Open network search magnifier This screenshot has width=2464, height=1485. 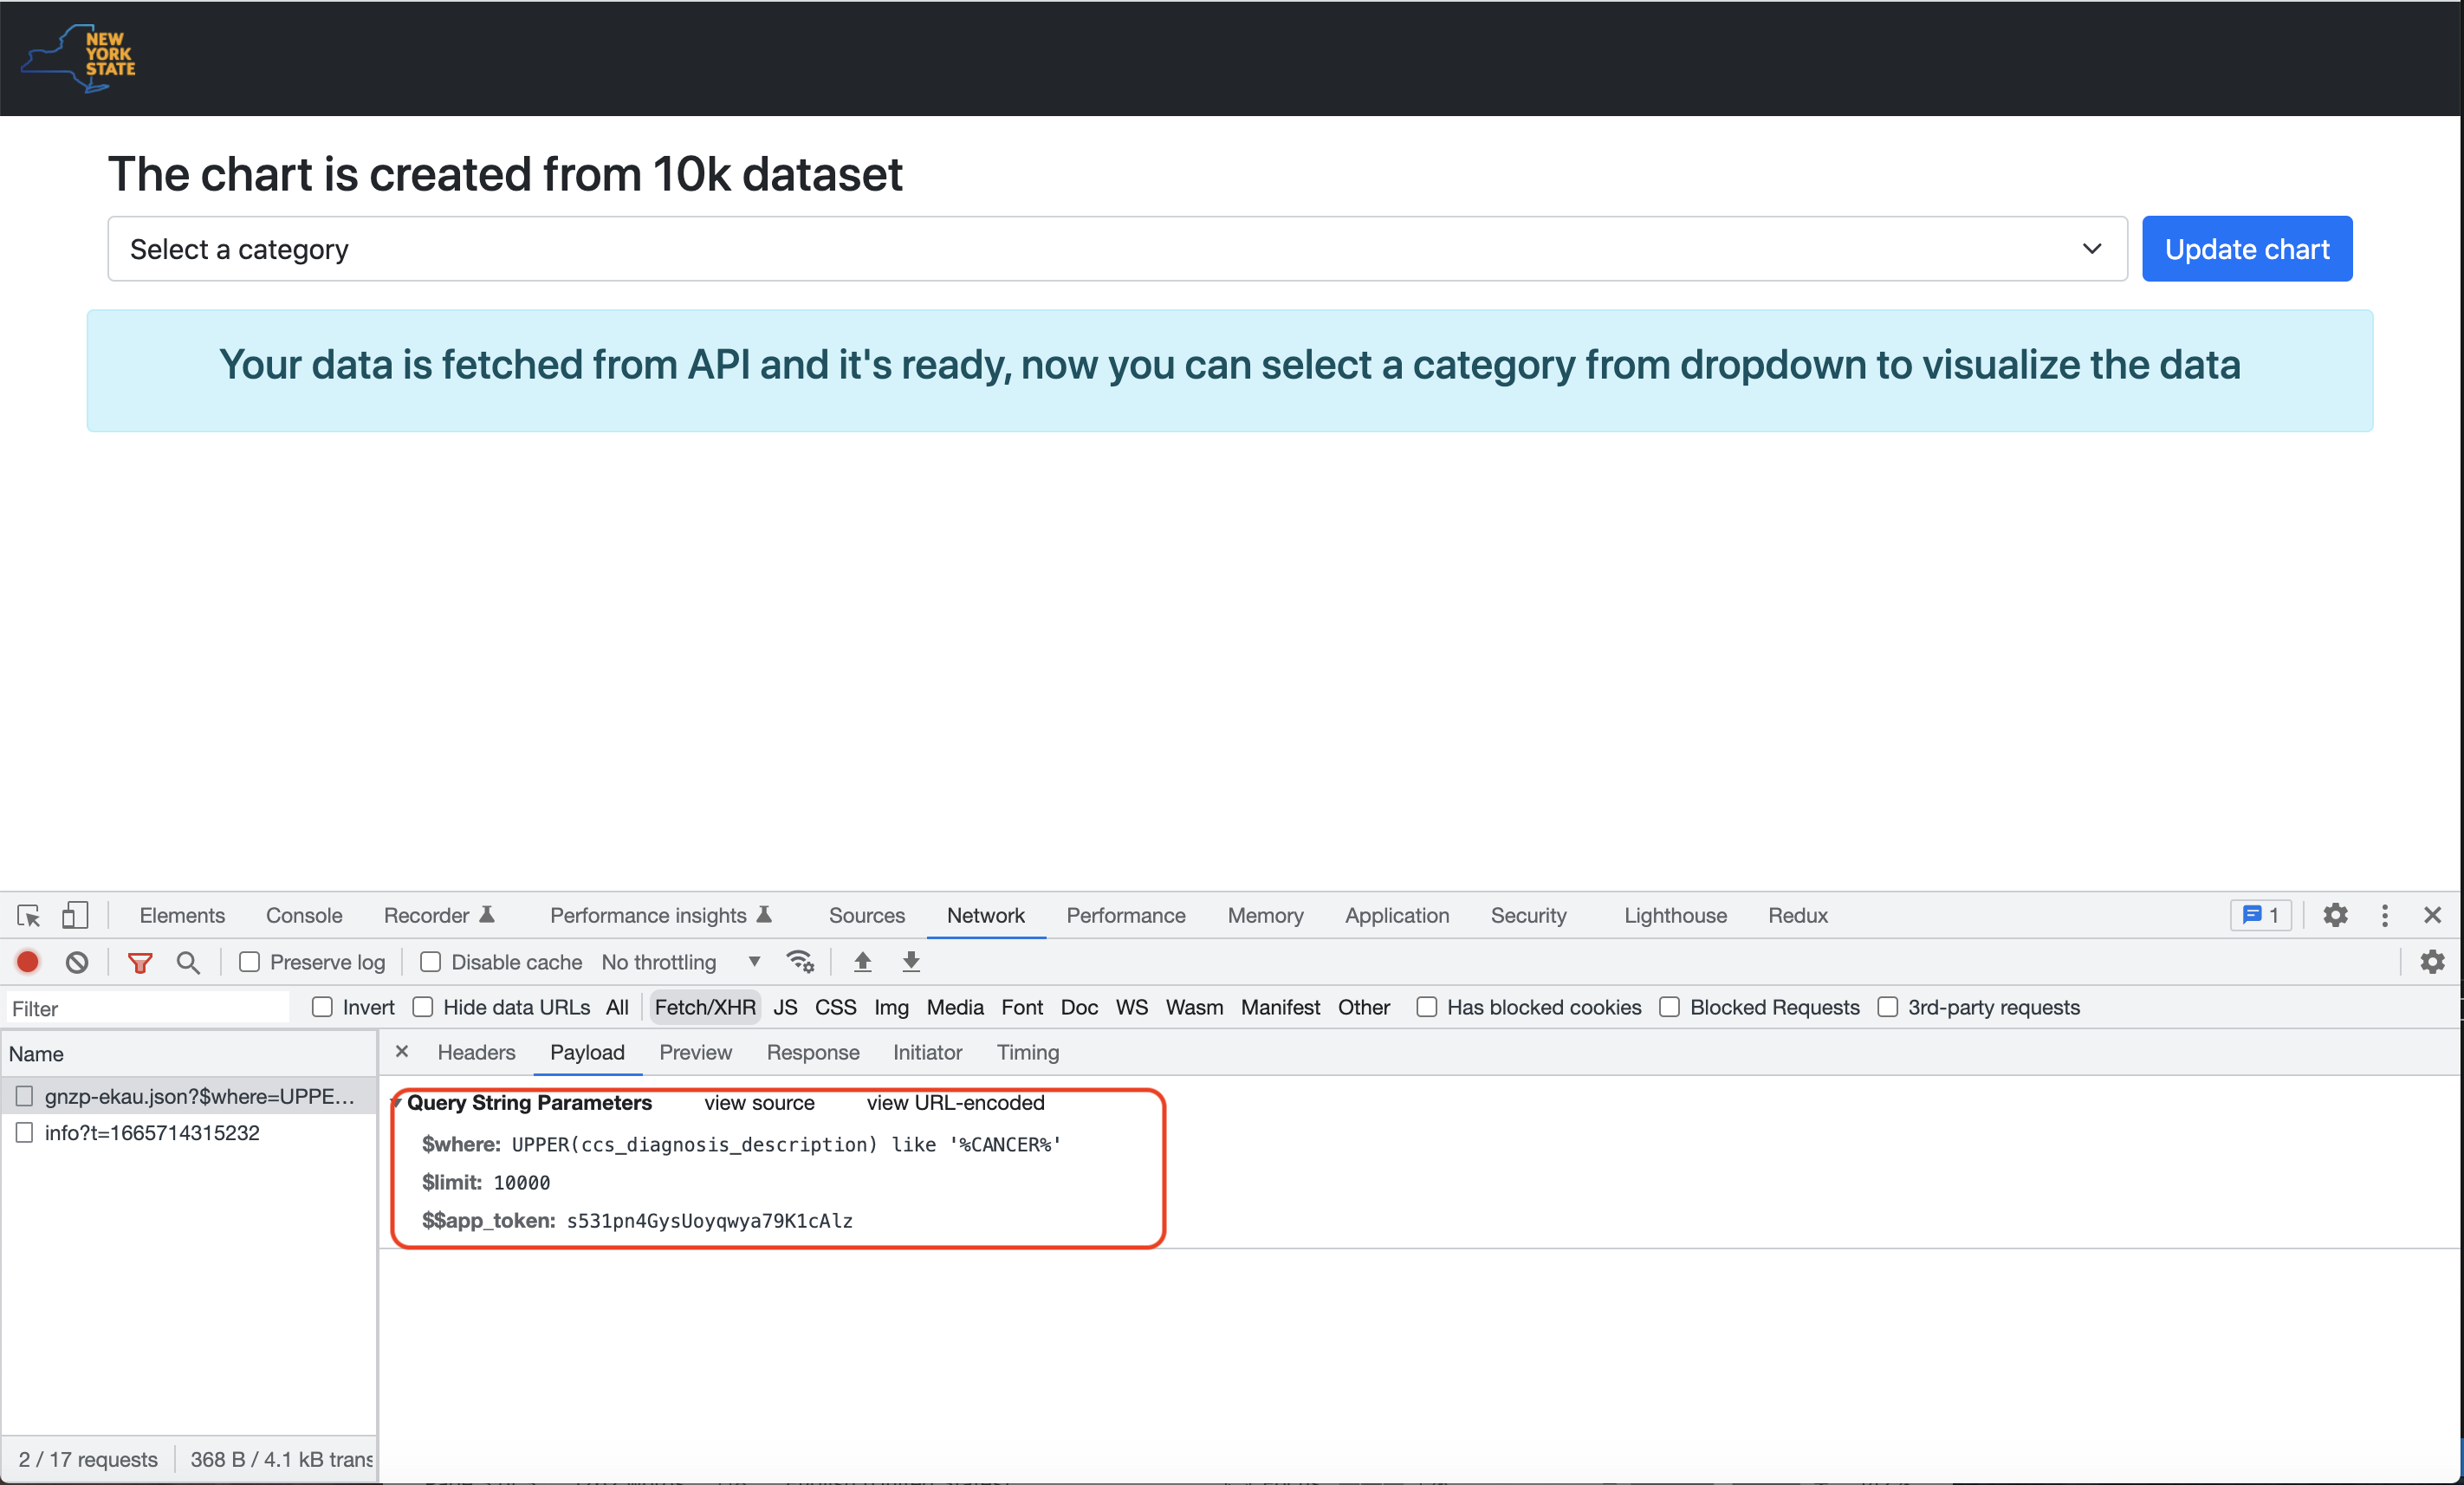tap(188, 962)
